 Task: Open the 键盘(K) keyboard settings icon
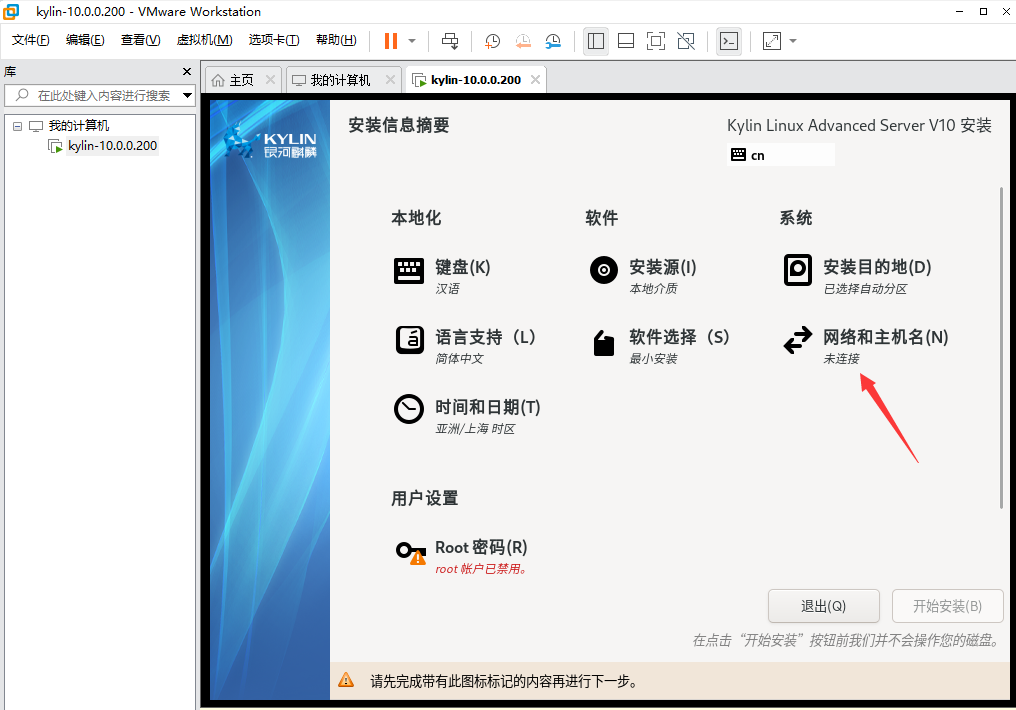[x=409, y=271]
